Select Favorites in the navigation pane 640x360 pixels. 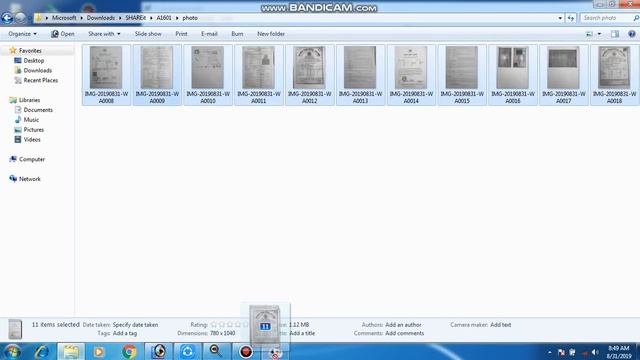30,51
